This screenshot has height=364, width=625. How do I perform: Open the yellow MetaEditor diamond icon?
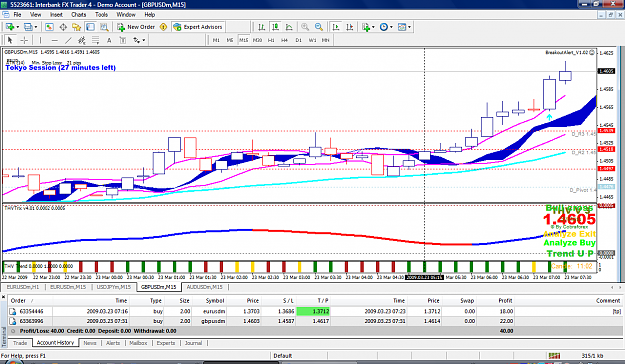tap(163, 27)
